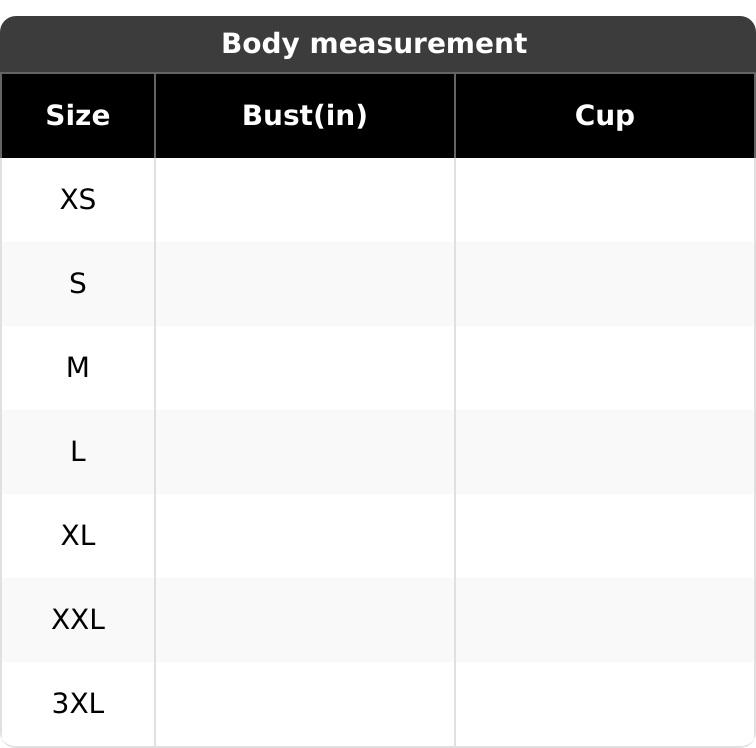Image resolution: width=756 pixels, height=748 pixels.
Task: Select the Cup column header
Action: point(605,116)
